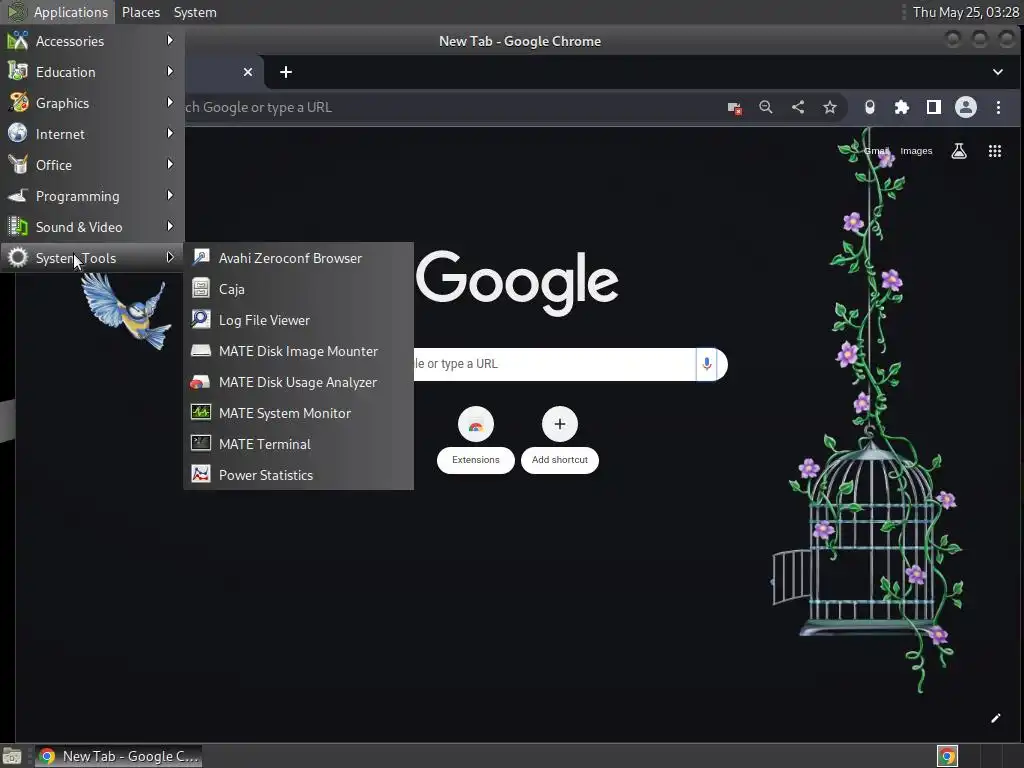Open the System panel menu

point(195,12)
